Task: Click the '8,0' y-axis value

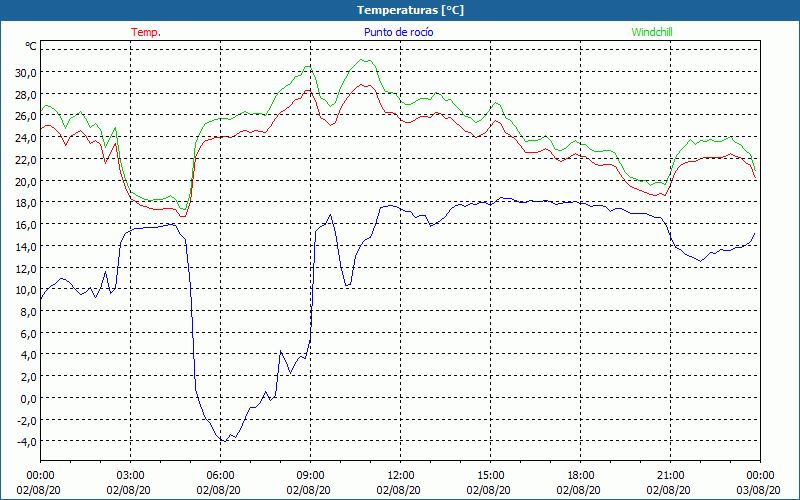Action: [x=28, y=312]
